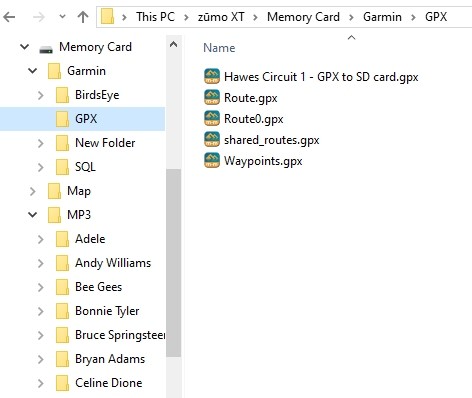This screenshot has height=398, width=472.
Task: Expand the Adele folder node
Action: (x=41, y=239)
